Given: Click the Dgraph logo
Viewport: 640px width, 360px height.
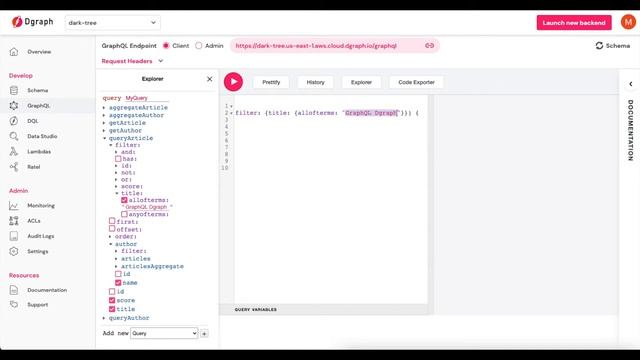Looking at the screenshot, I should [x=32, y=22].
